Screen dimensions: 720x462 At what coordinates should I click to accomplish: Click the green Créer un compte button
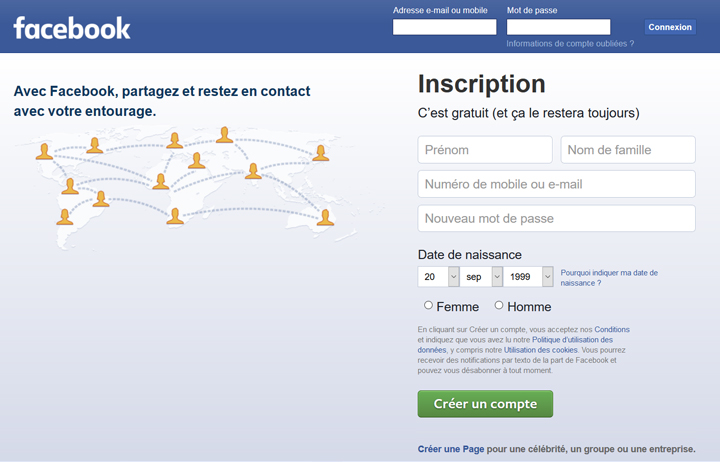485,404
